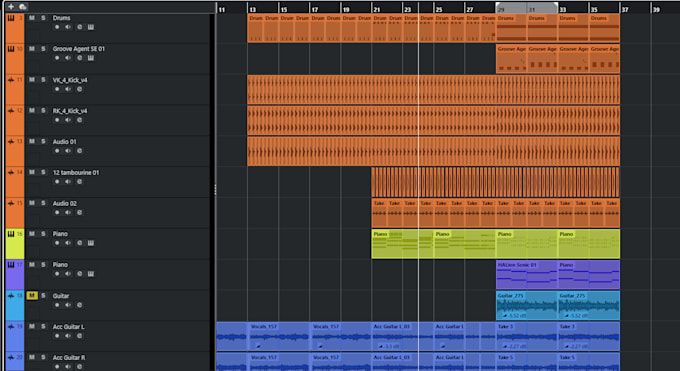This screenshot has height=371, width=680.
Task: Record-enable the RK_4_Kick_v4 track
Action: tap(57, 120)
